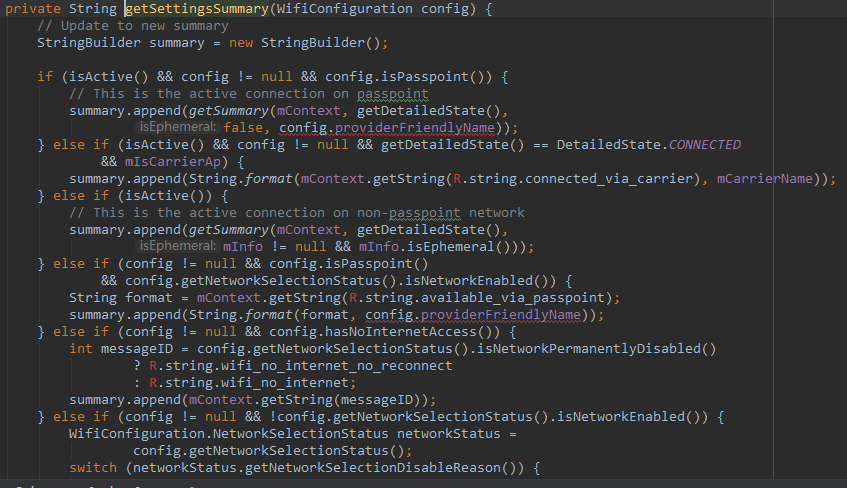Click the false literal after isEphemeral hint
The height and width of the screenshot is (488, 847).
pyautogui.click(x=243, y=128)
